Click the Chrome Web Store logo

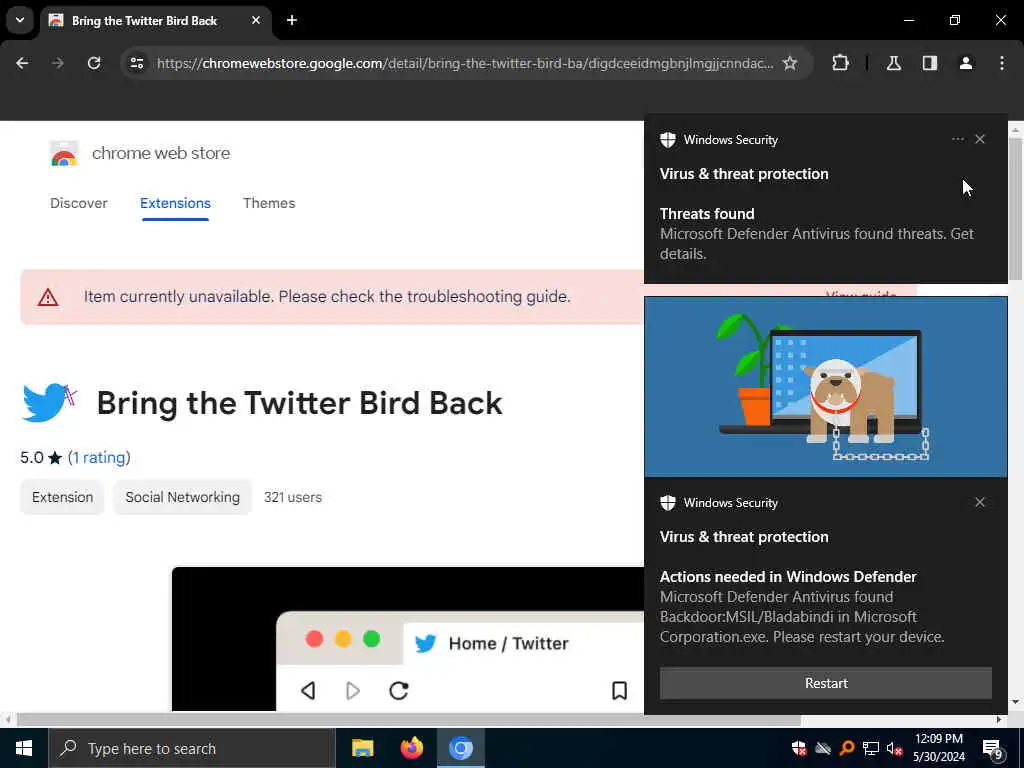(x=64, y=153)
